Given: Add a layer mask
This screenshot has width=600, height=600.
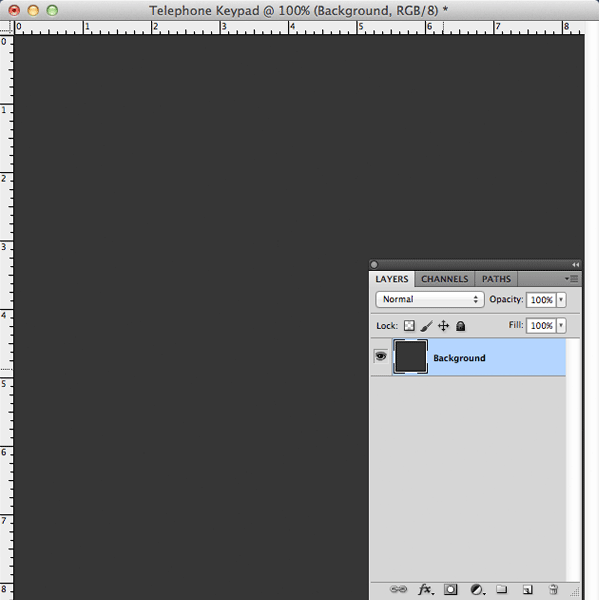Looking at the screenshot, I should click(x=450, y=589).
